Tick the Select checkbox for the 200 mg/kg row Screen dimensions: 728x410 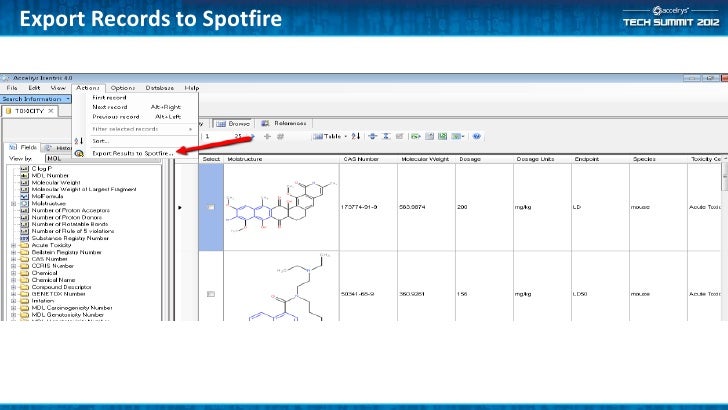point(211,207)
